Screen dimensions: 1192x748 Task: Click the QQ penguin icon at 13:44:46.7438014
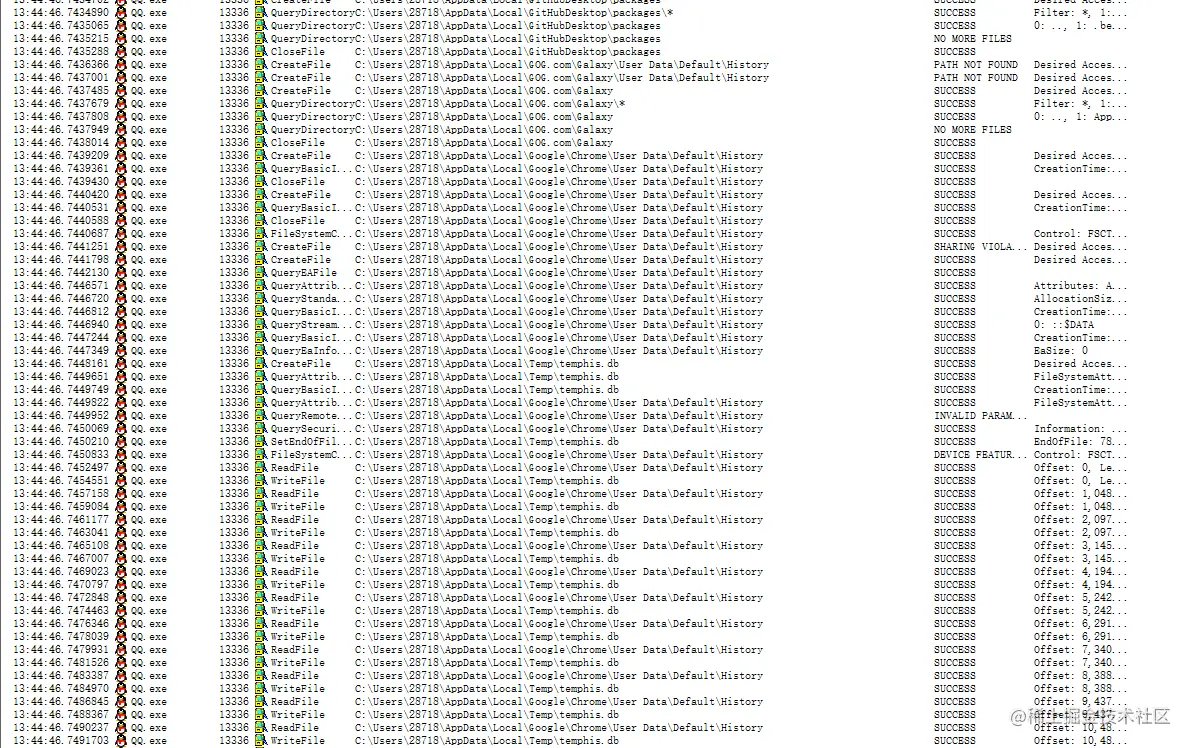coord(121,143)
